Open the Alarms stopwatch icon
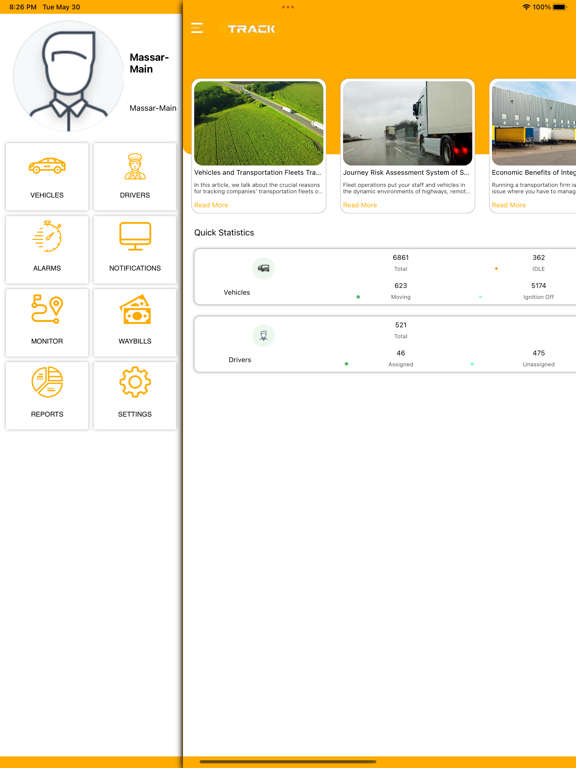This screenshot has width=576, height=768. pyautogui.click(x=47, y=237)
